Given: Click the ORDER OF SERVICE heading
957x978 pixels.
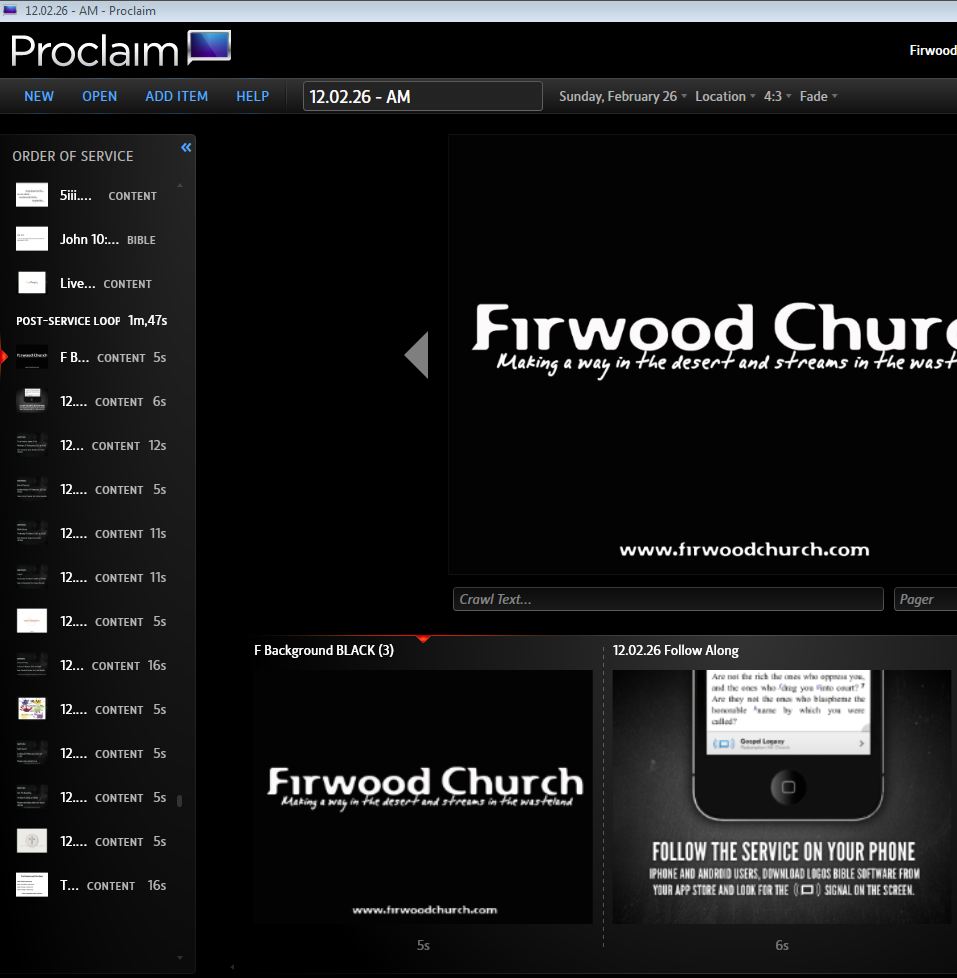Looking at the screenshot, I should [x=73, y=156].
